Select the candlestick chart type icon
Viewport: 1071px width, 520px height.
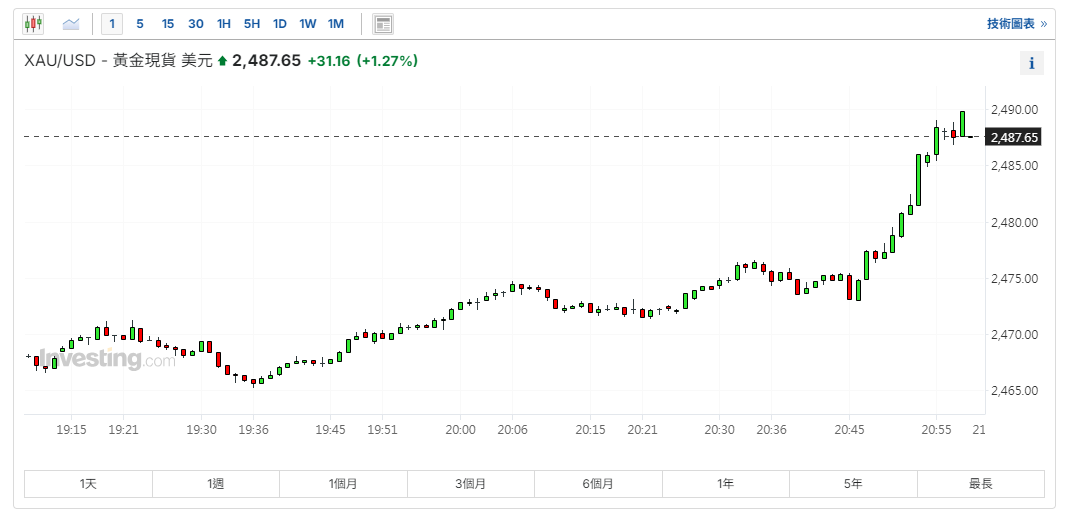click(33, 24)
